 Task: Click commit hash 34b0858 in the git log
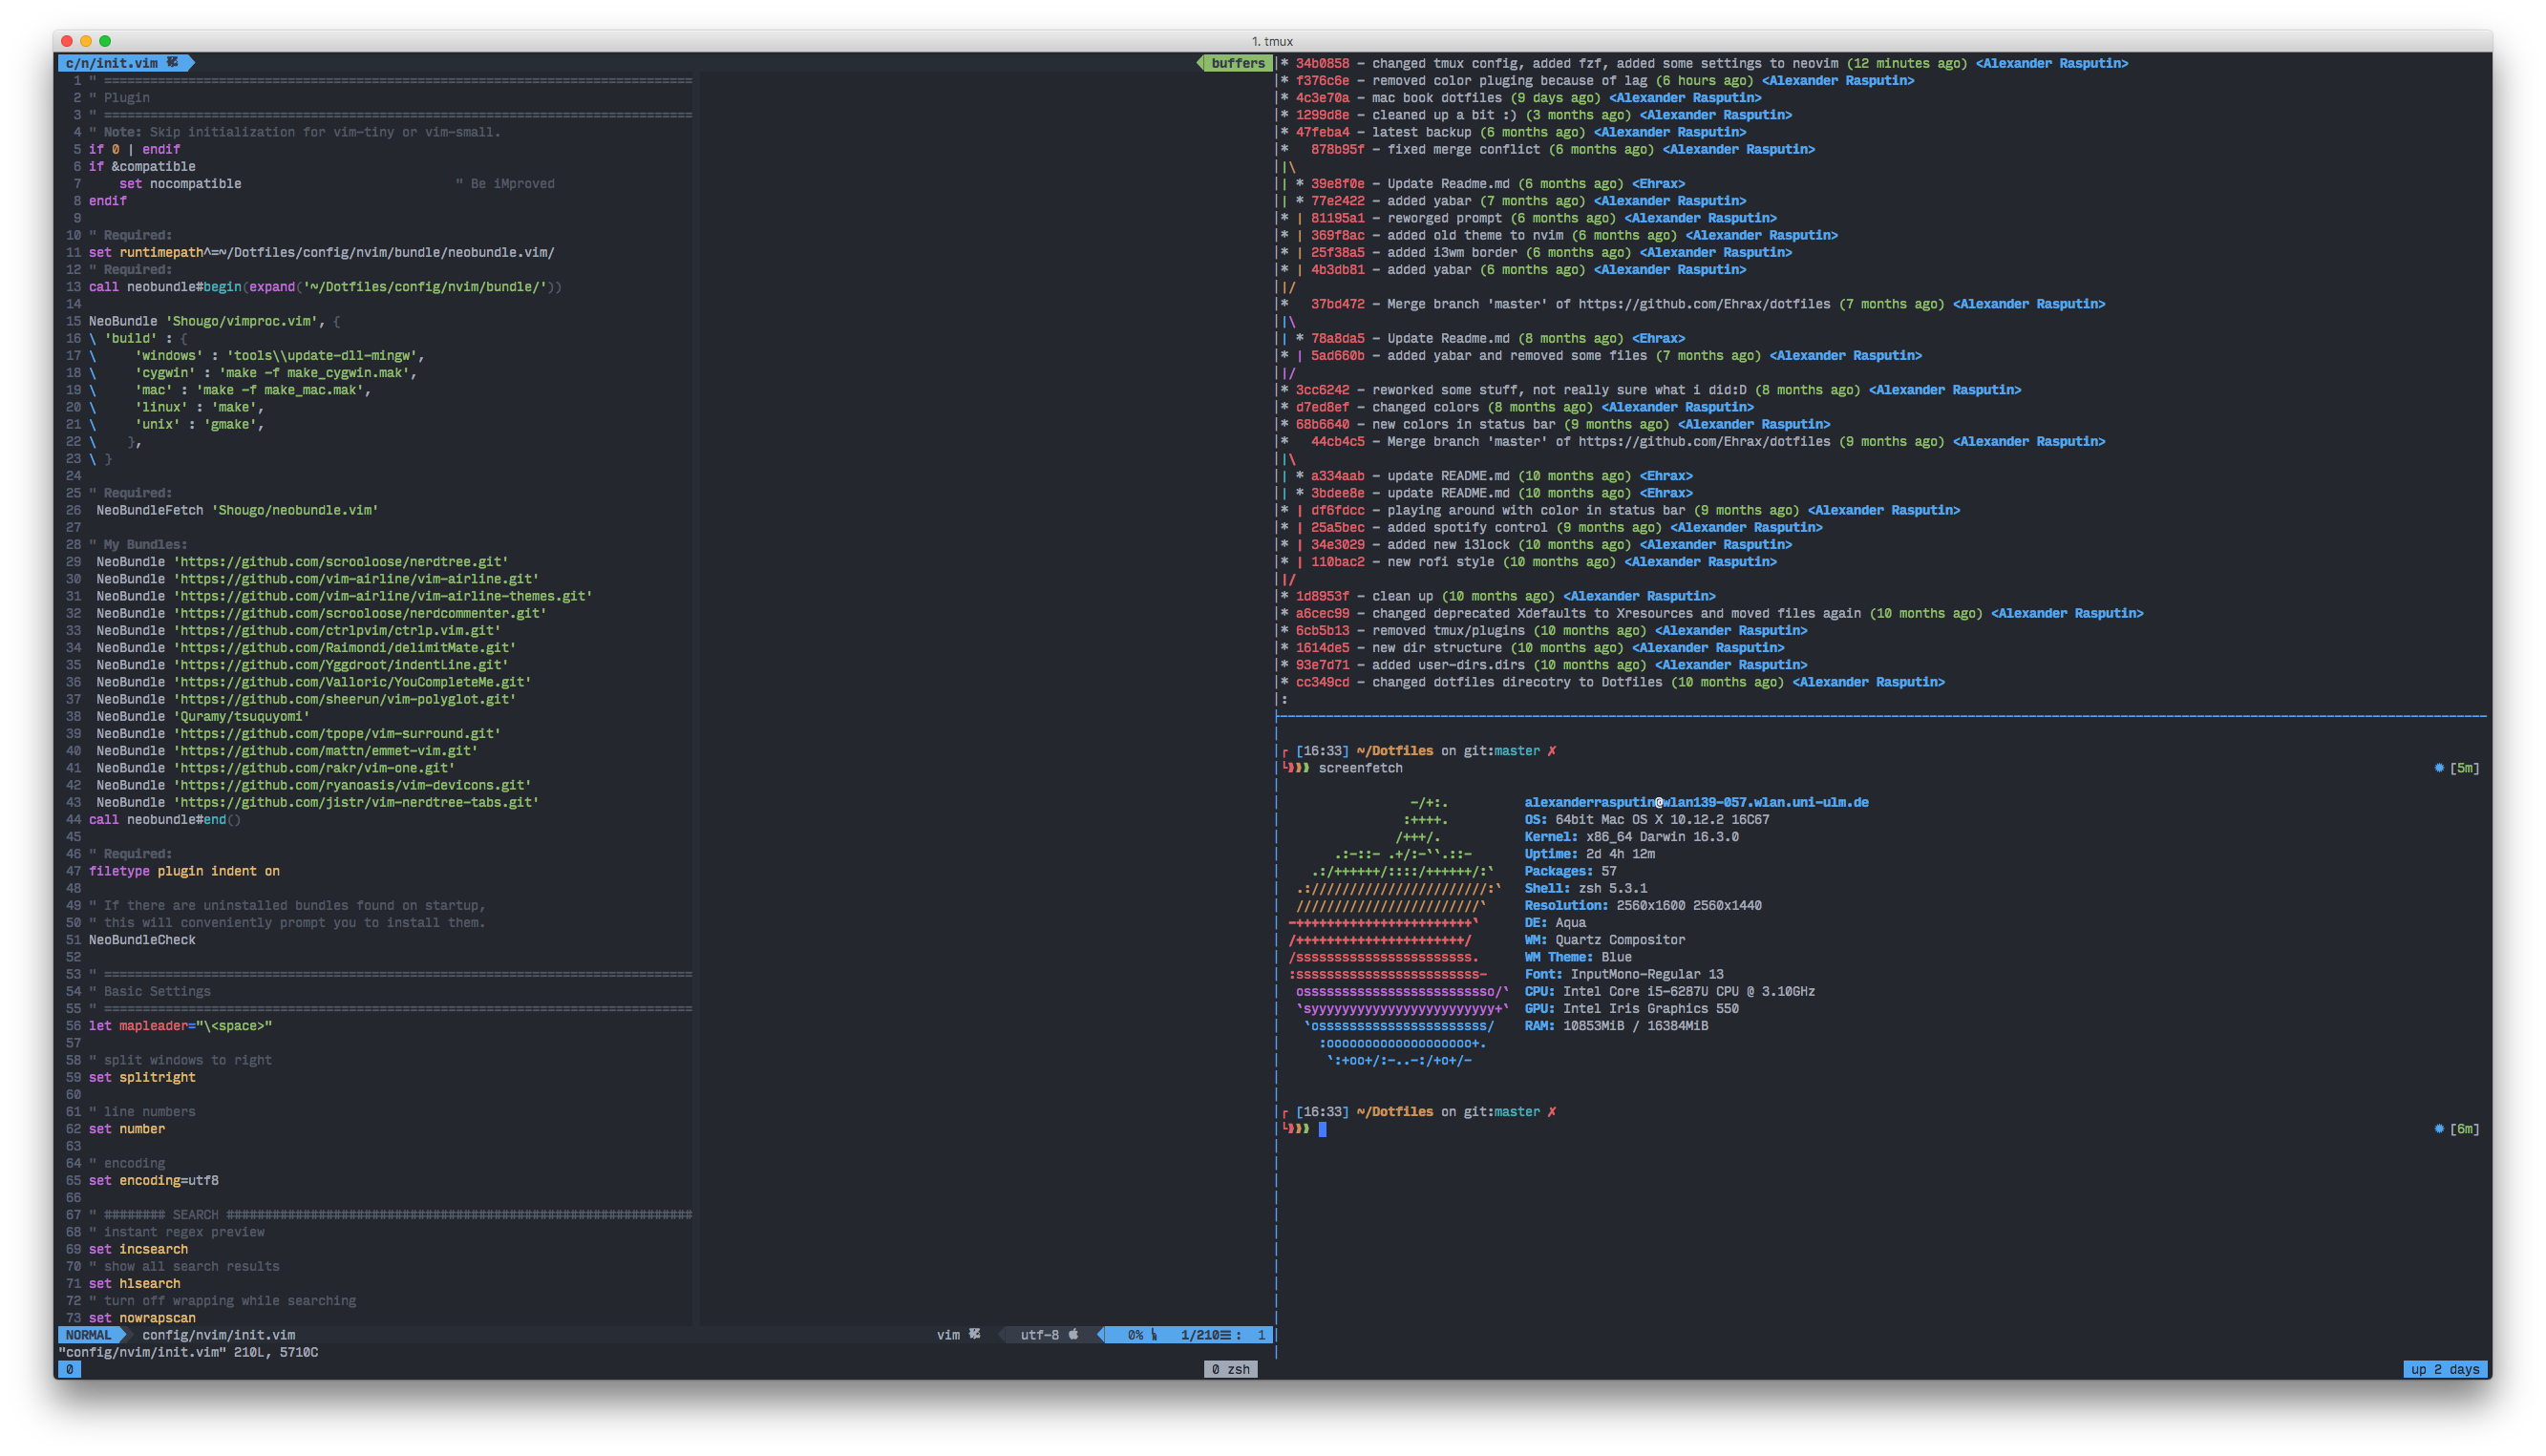tap(1322, 63)
